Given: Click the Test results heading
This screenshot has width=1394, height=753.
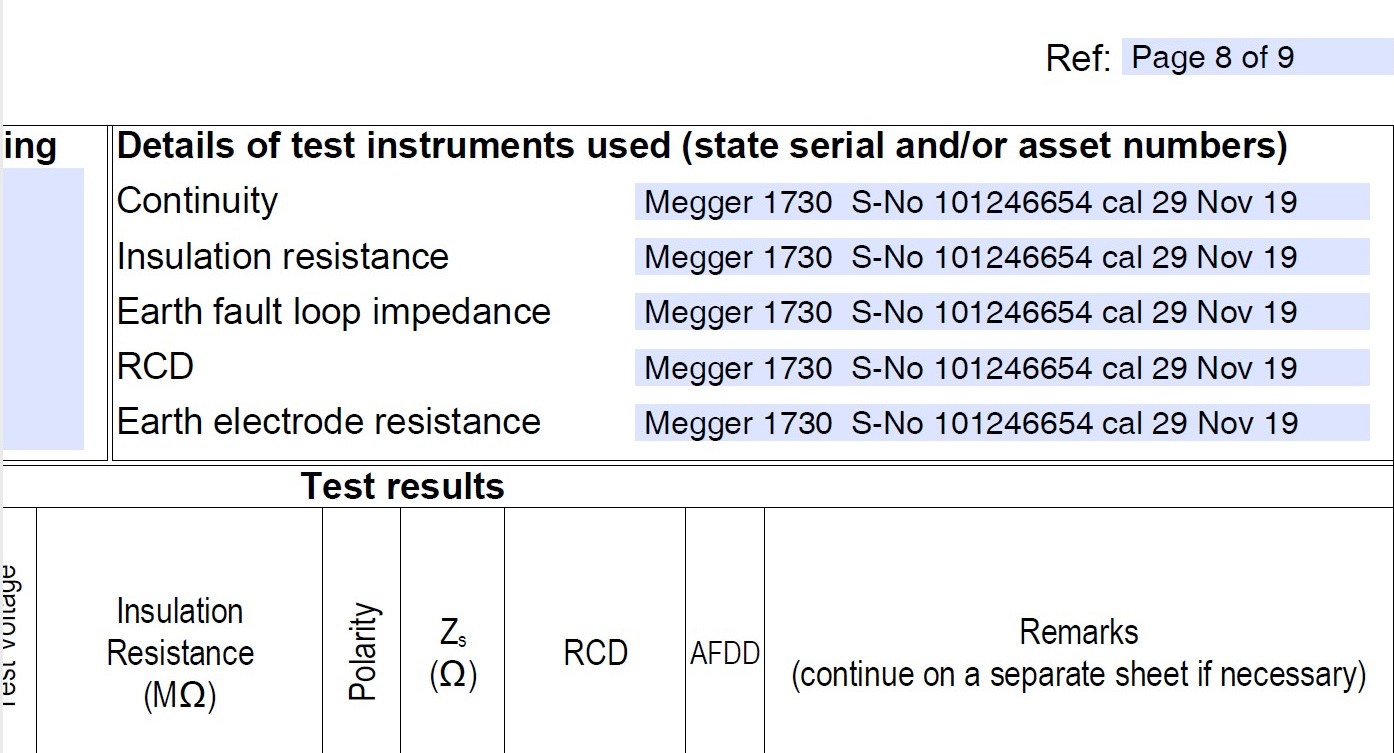Looking at the screenshot, I should (x=403, y=486).
